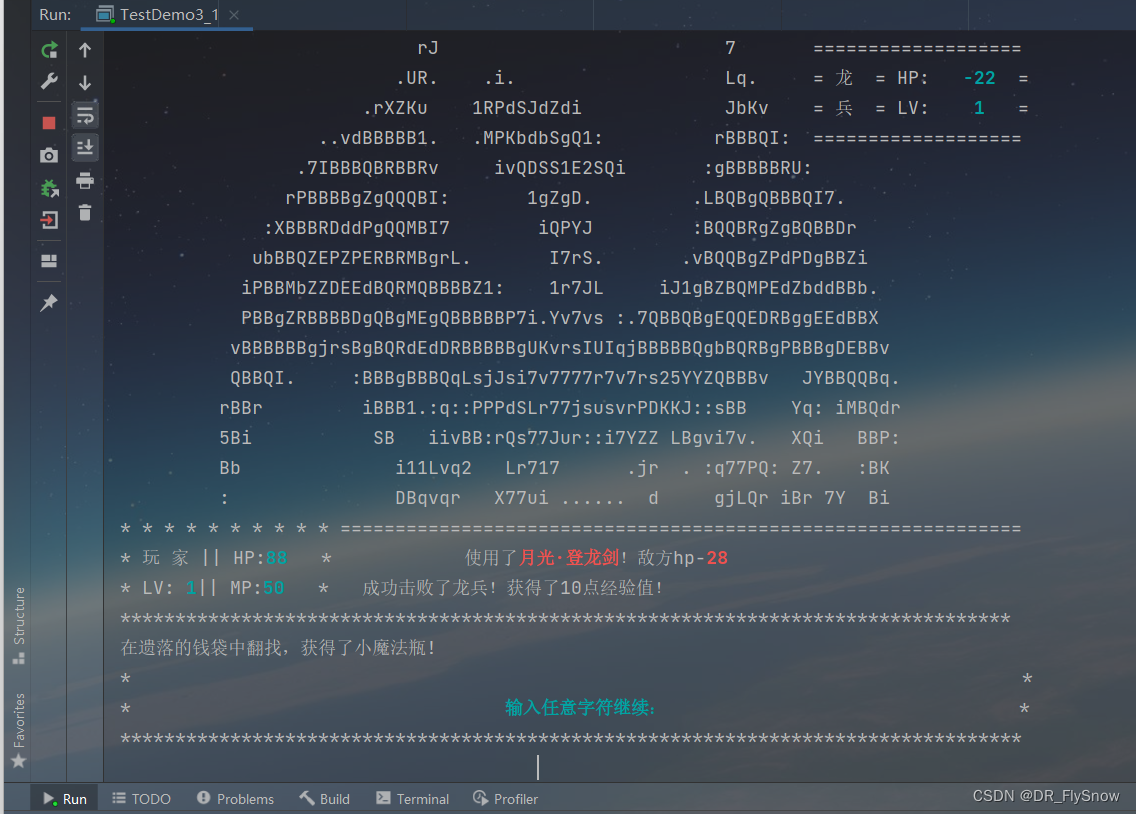The image size is (1136, 814).
Task: Stop the running process red square
Action: [x=49, y=122]
